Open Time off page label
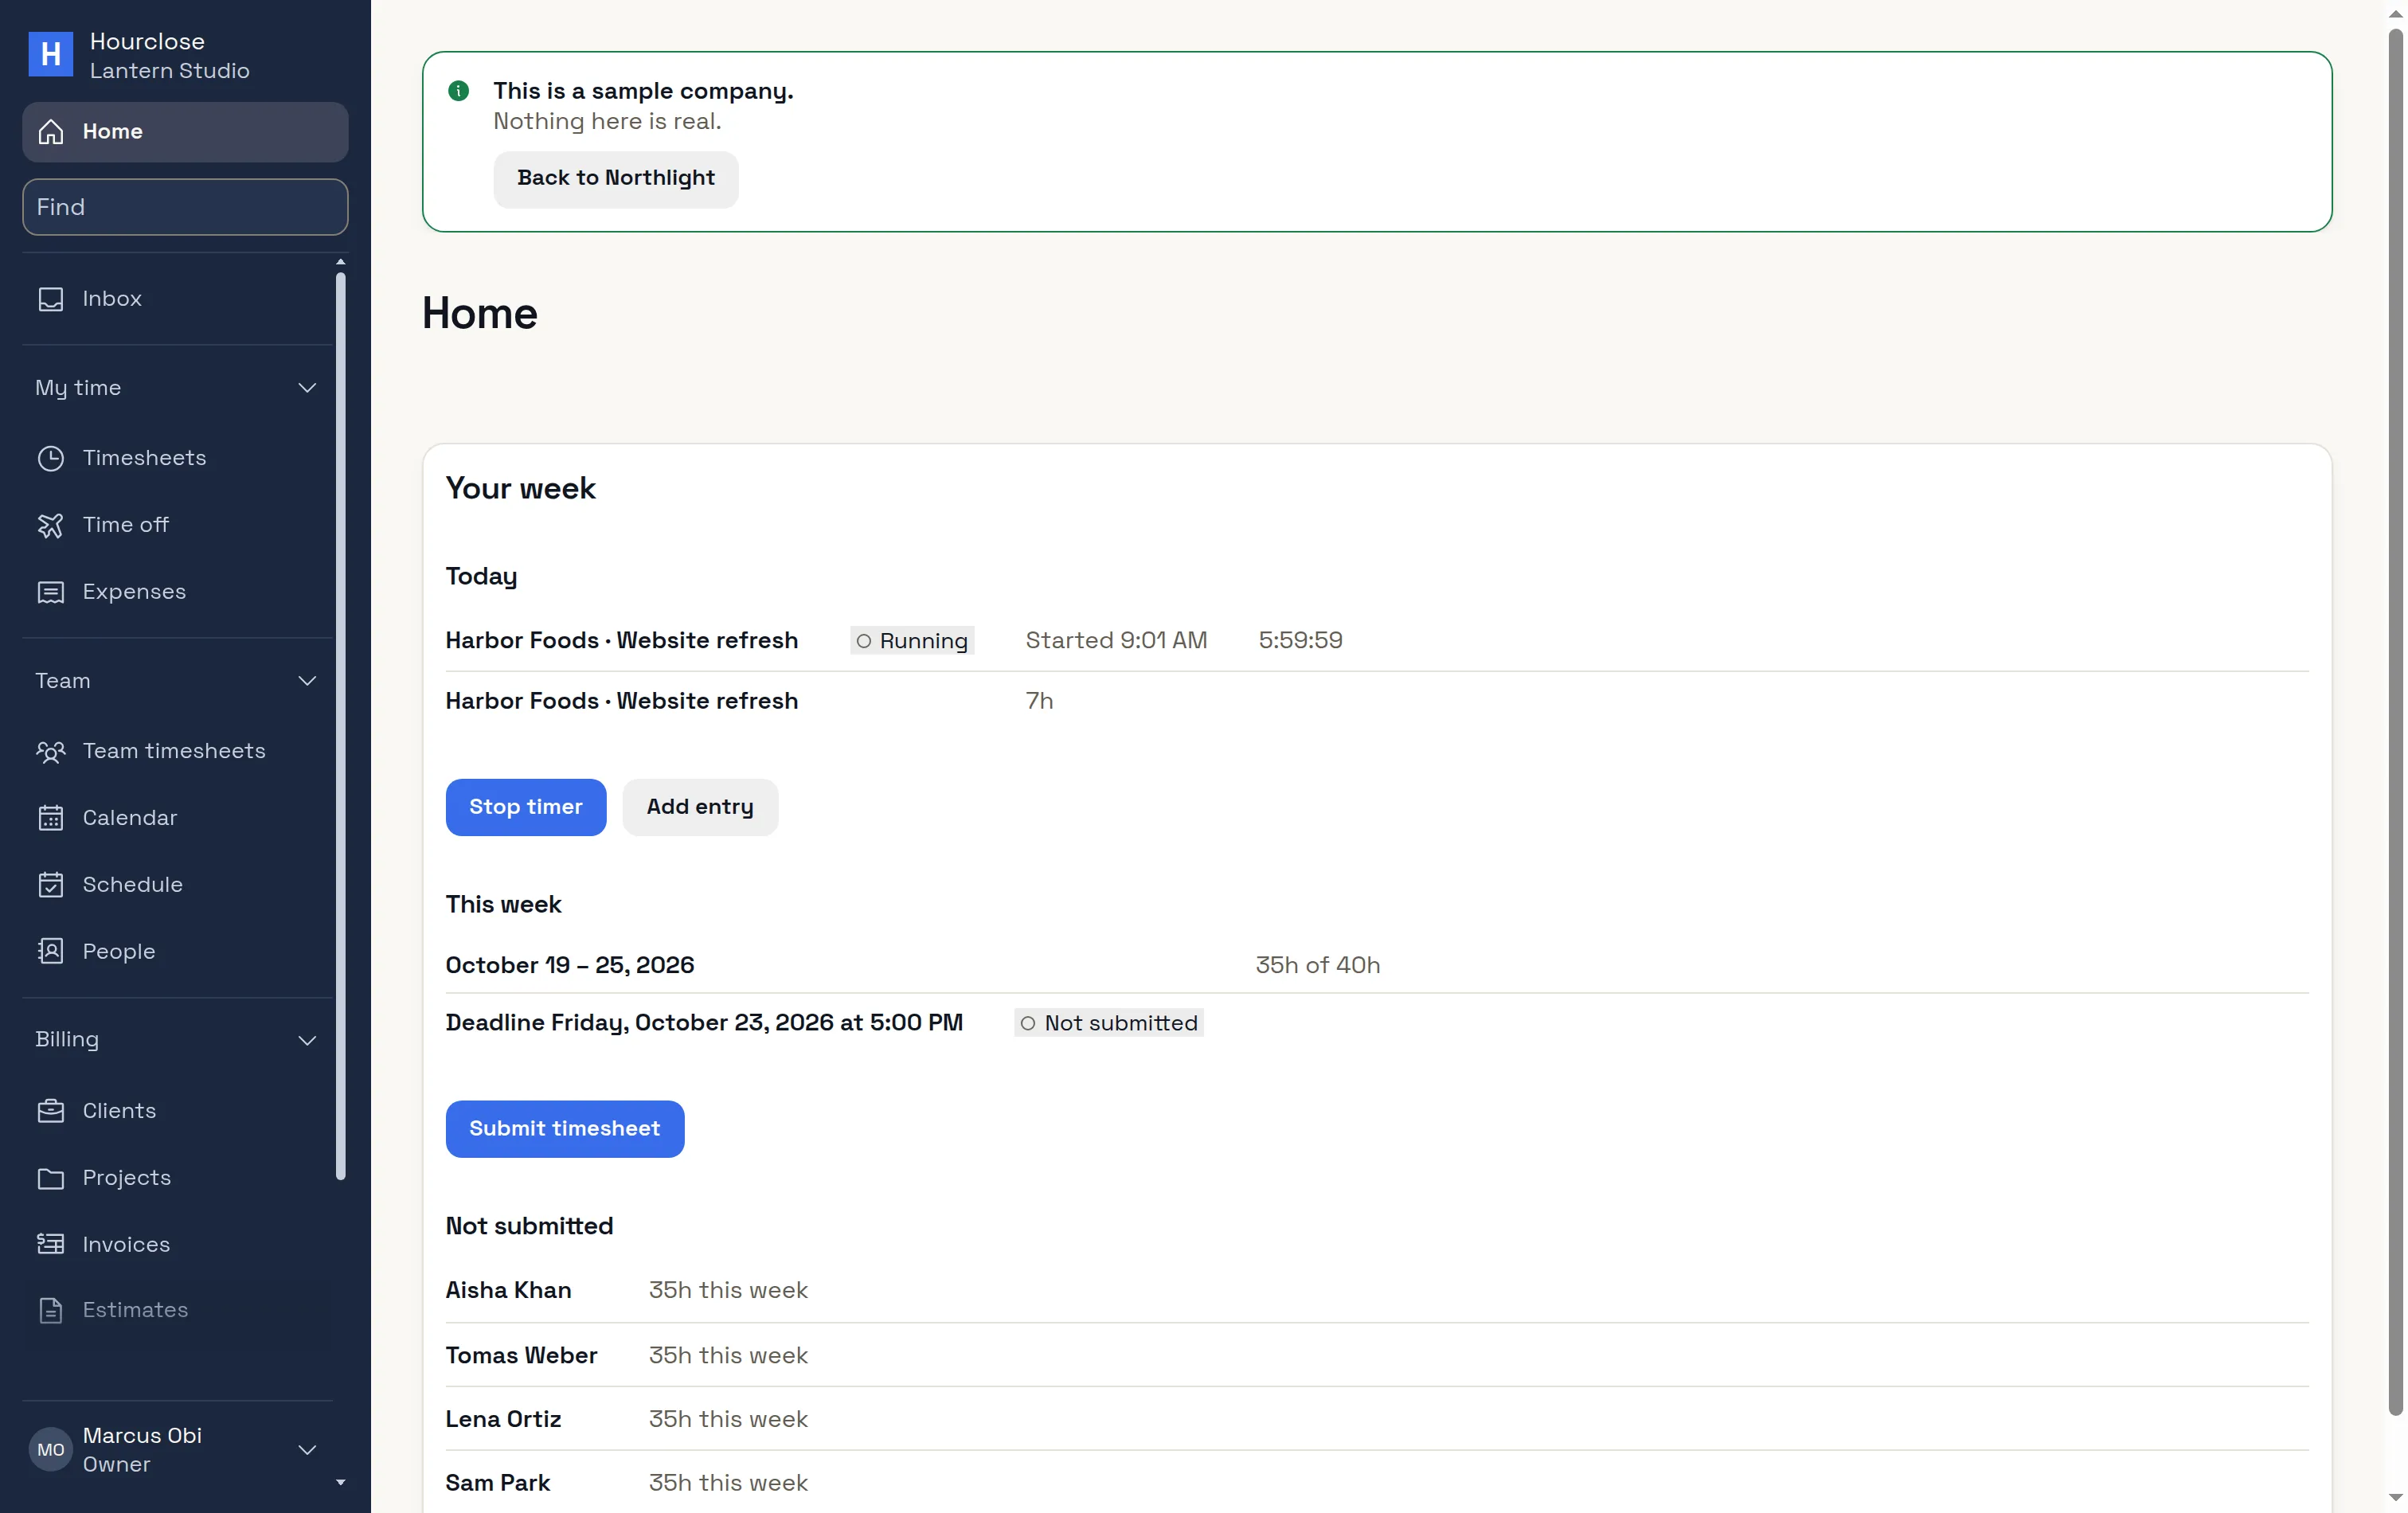2408x1513 pixels. click(x=126, y=525)
